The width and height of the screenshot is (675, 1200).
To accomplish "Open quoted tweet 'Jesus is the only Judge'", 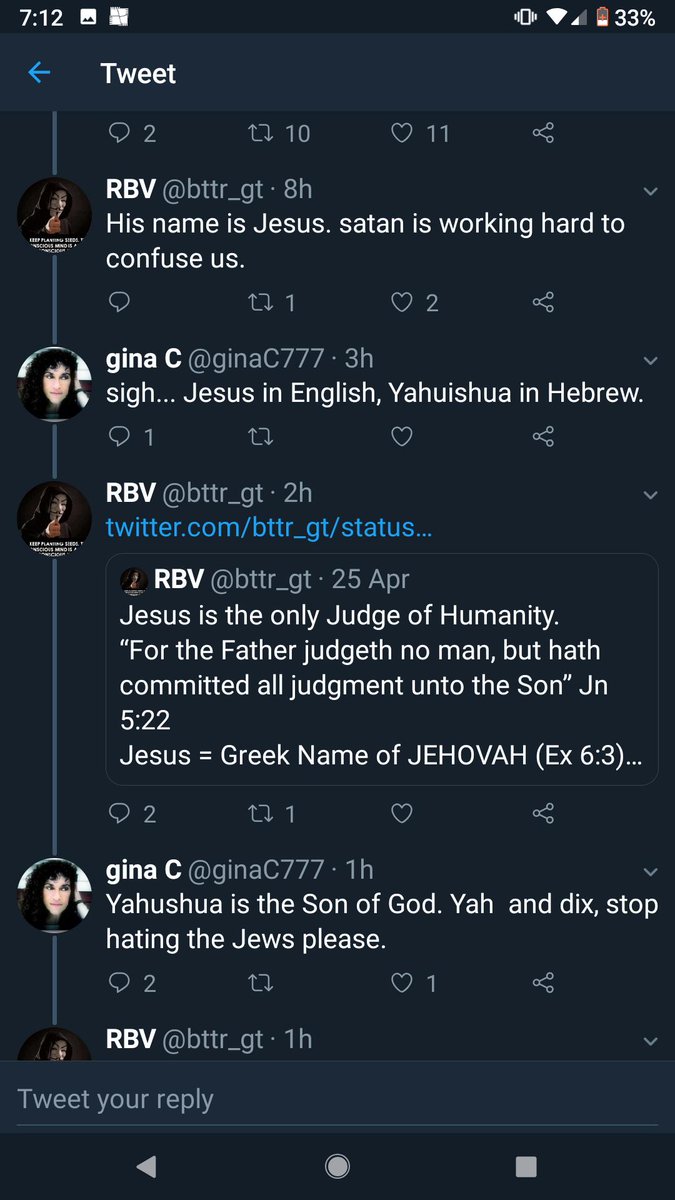I will point(381,668).
